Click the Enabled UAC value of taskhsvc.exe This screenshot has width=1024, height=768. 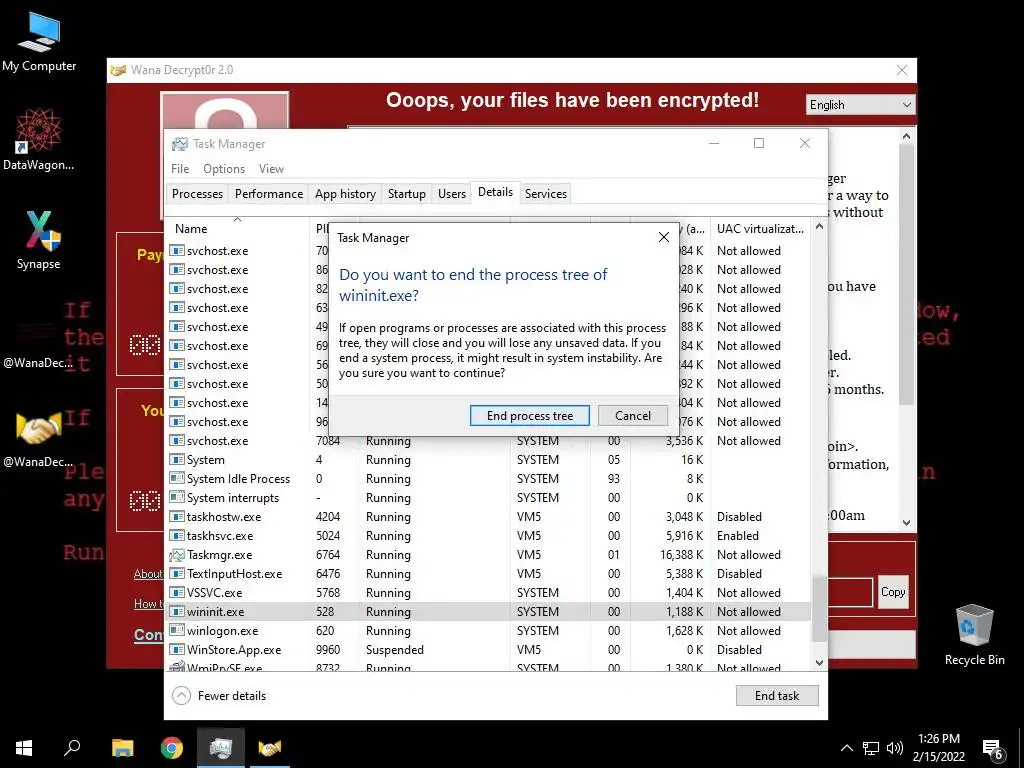[x=738, y=536]
